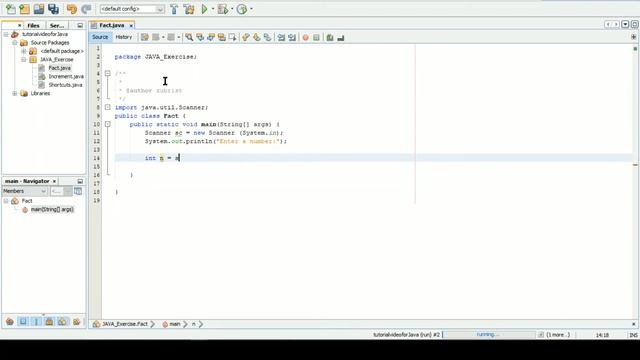Go to next bookmark icon
640x360 pixels.
click(257, 38)
